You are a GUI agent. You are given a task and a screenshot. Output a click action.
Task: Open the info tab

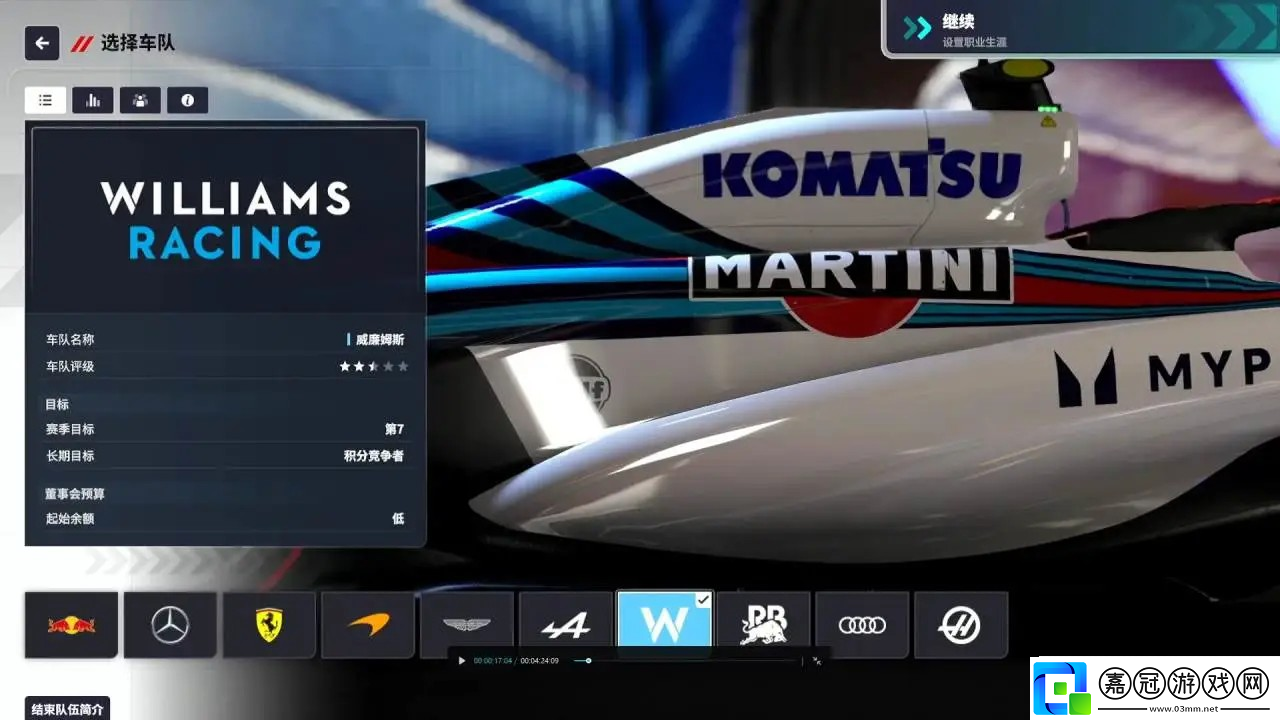[x=187, y=100]
